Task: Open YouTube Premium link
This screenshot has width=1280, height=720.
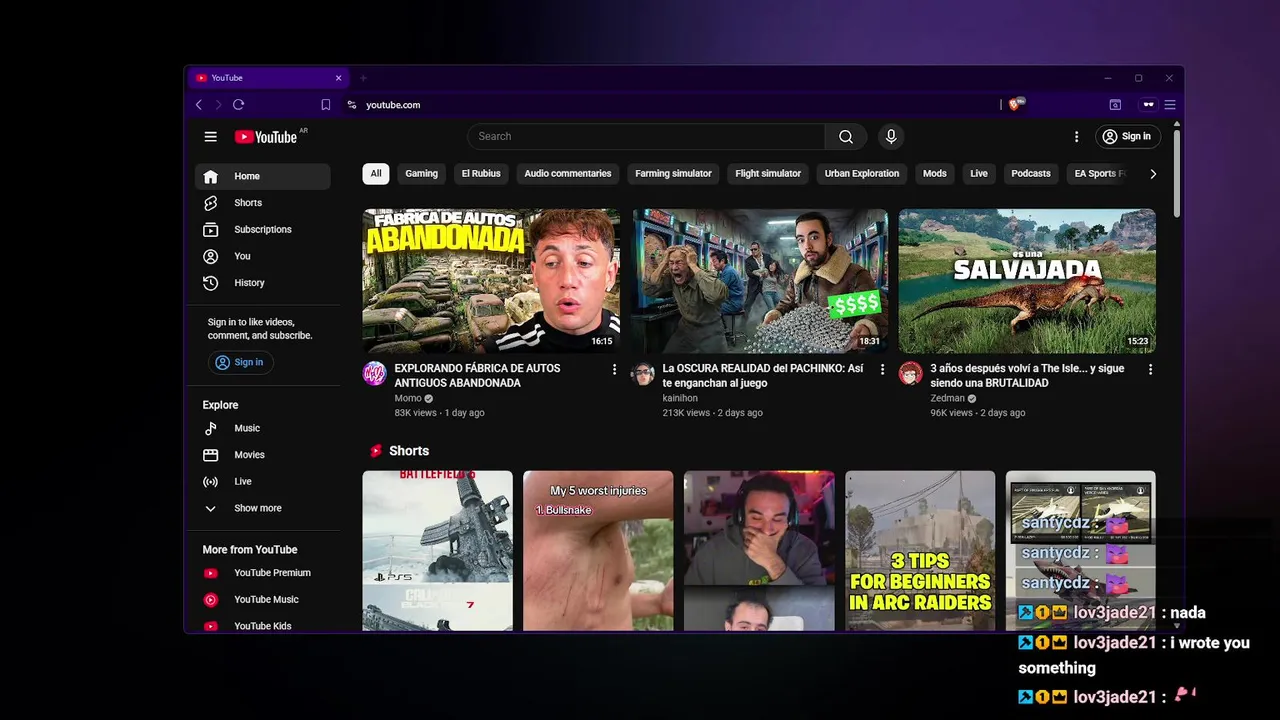Action: [x=262, y=573]
